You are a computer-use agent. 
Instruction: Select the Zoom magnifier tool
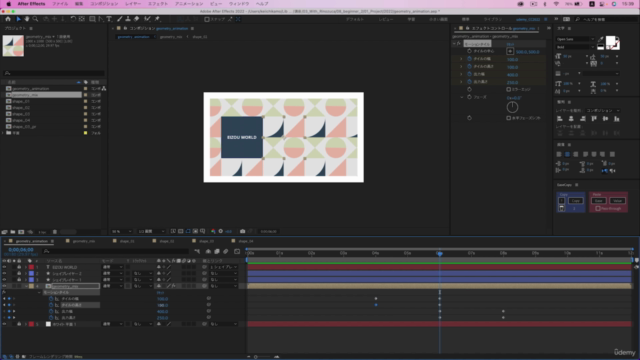(x=36, y=19)
